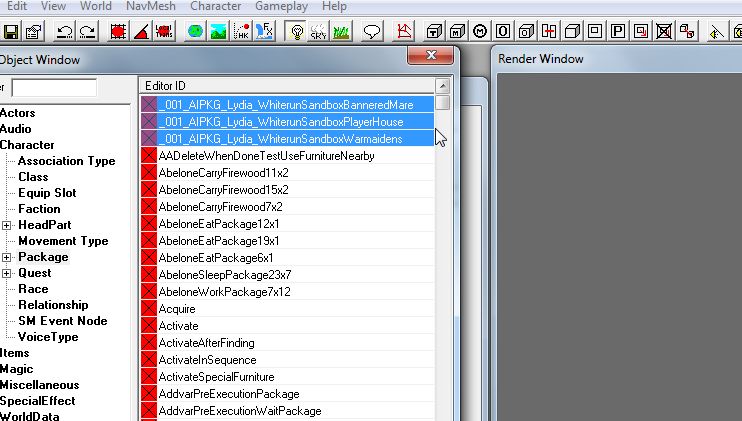Click the plain empty cube icon

pos(572,32)
